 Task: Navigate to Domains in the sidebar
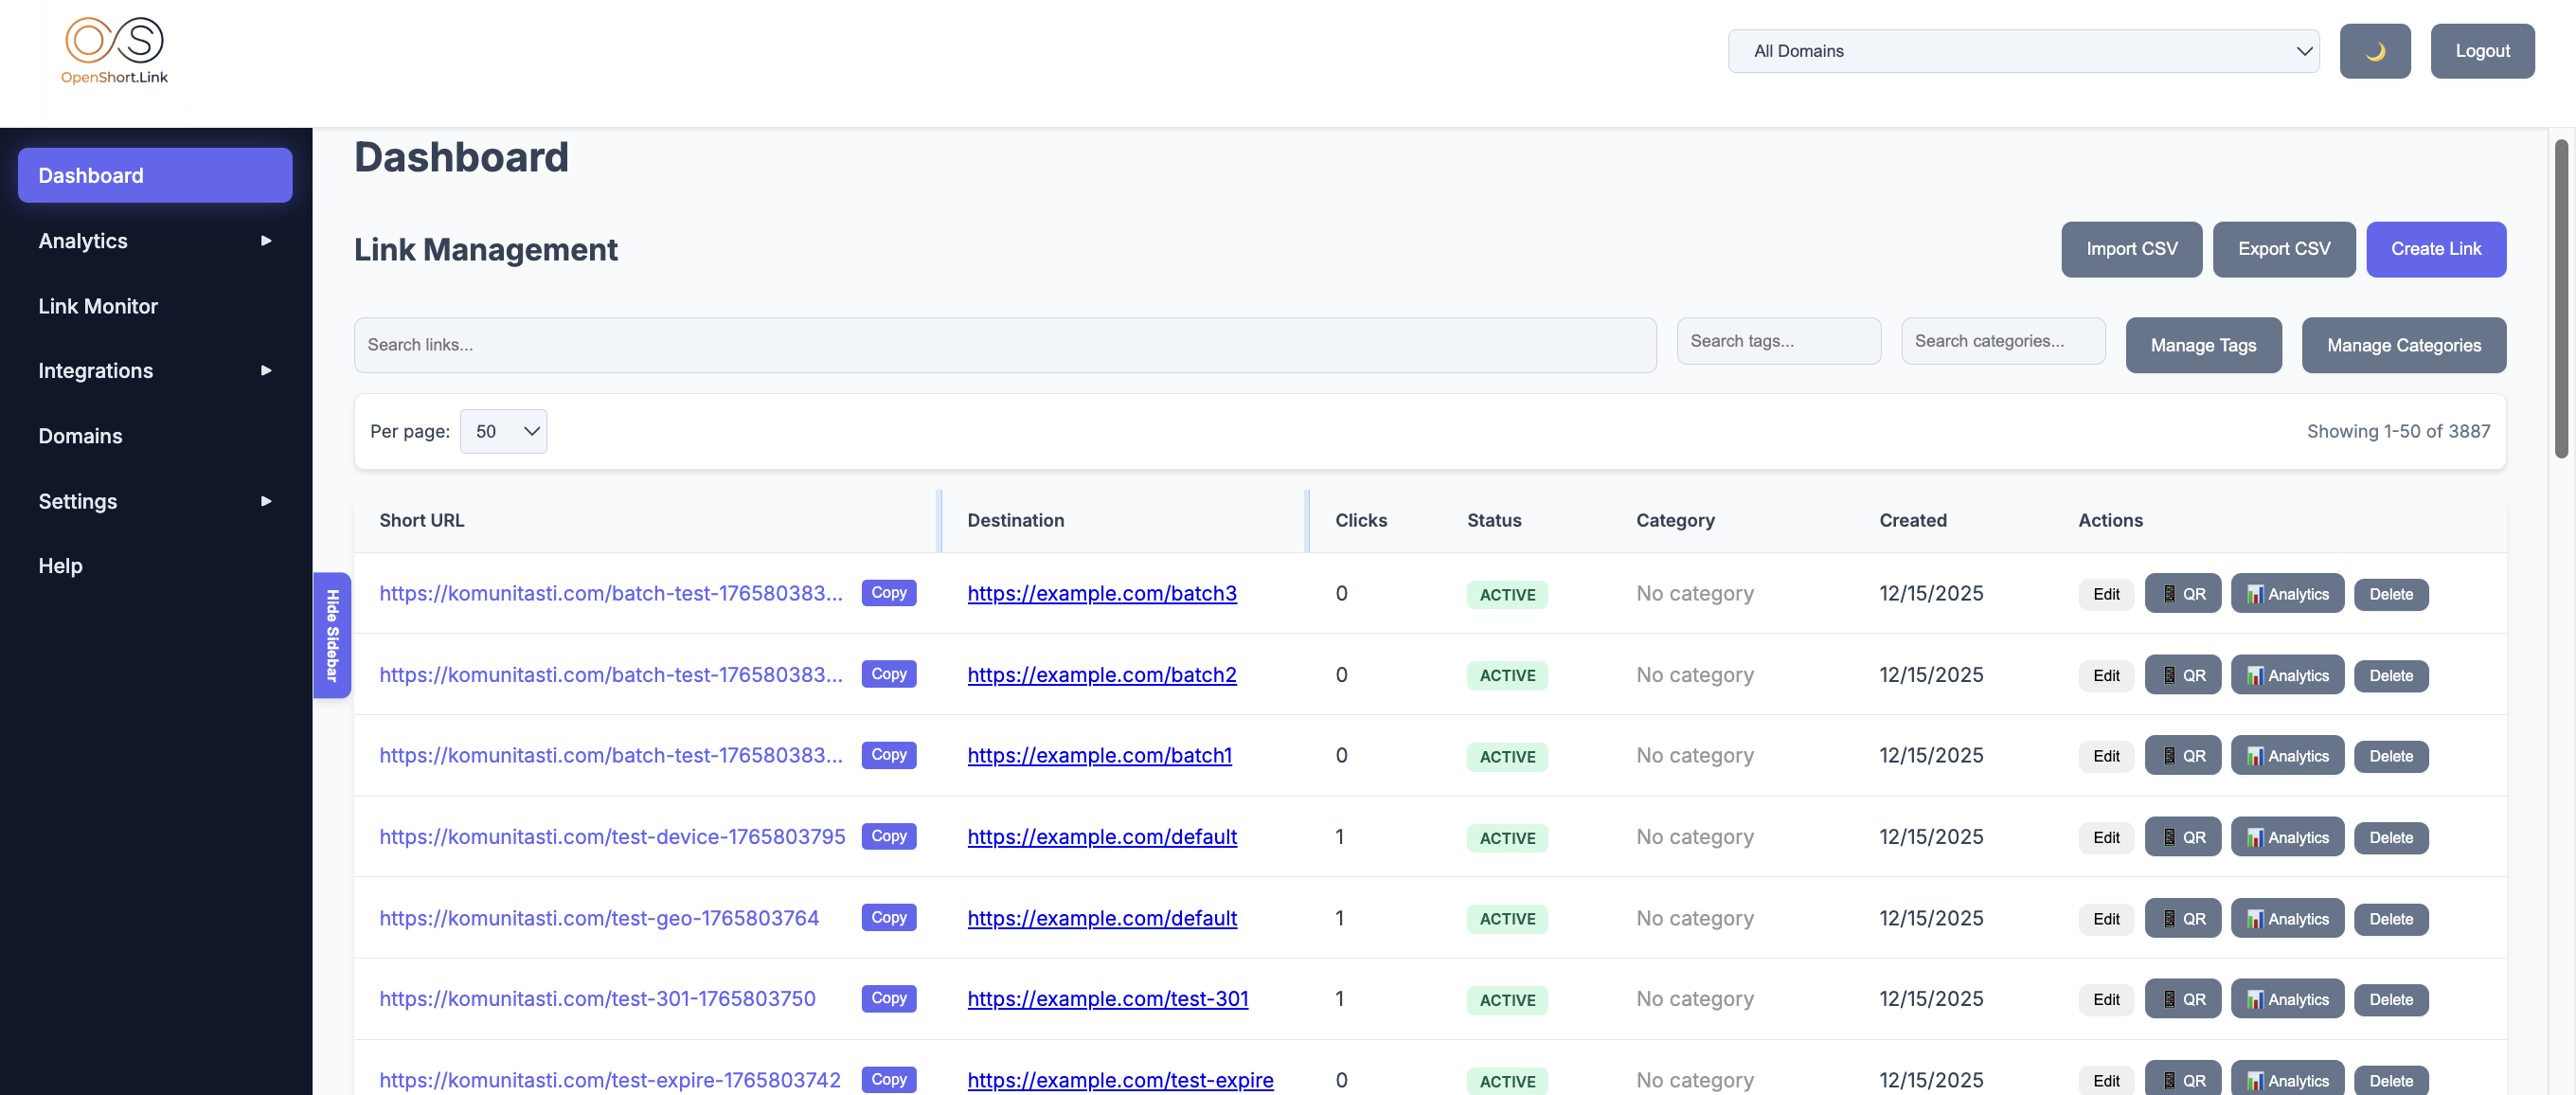click(x=80, y=436)
